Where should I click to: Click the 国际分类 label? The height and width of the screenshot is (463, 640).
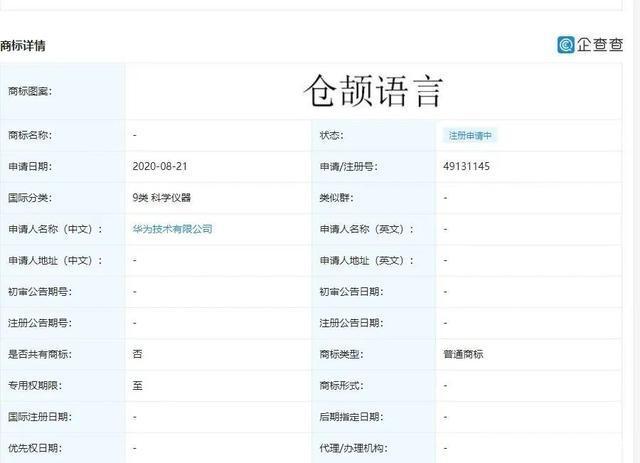[30, 198]
